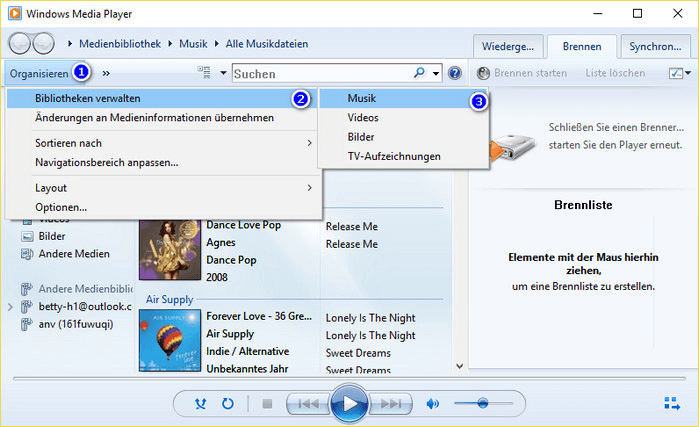The image size is (699, 427).
Task: Expand Layout submenu arrow
Action: click(309, 188)
